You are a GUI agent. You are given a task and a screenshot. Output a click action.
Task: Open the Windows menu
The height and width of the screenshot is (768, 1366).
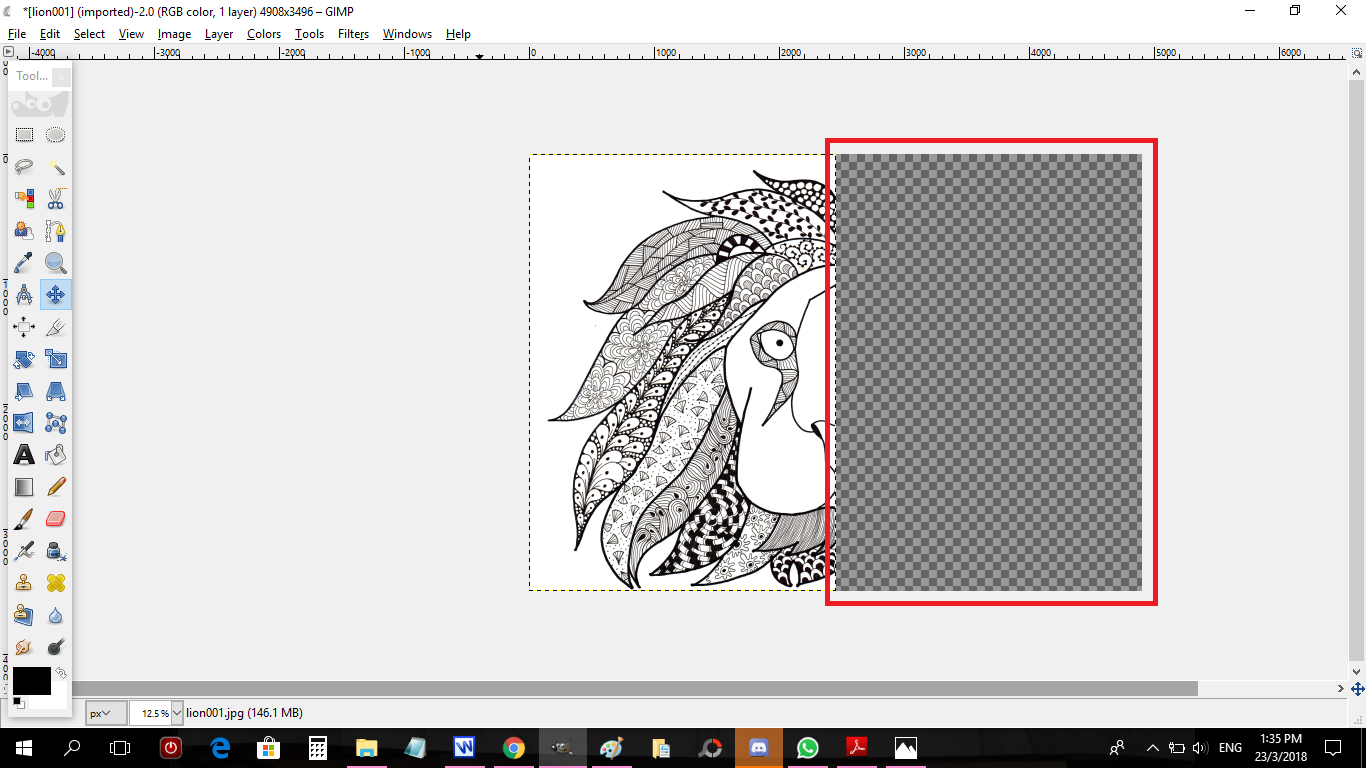click(407, 33)
